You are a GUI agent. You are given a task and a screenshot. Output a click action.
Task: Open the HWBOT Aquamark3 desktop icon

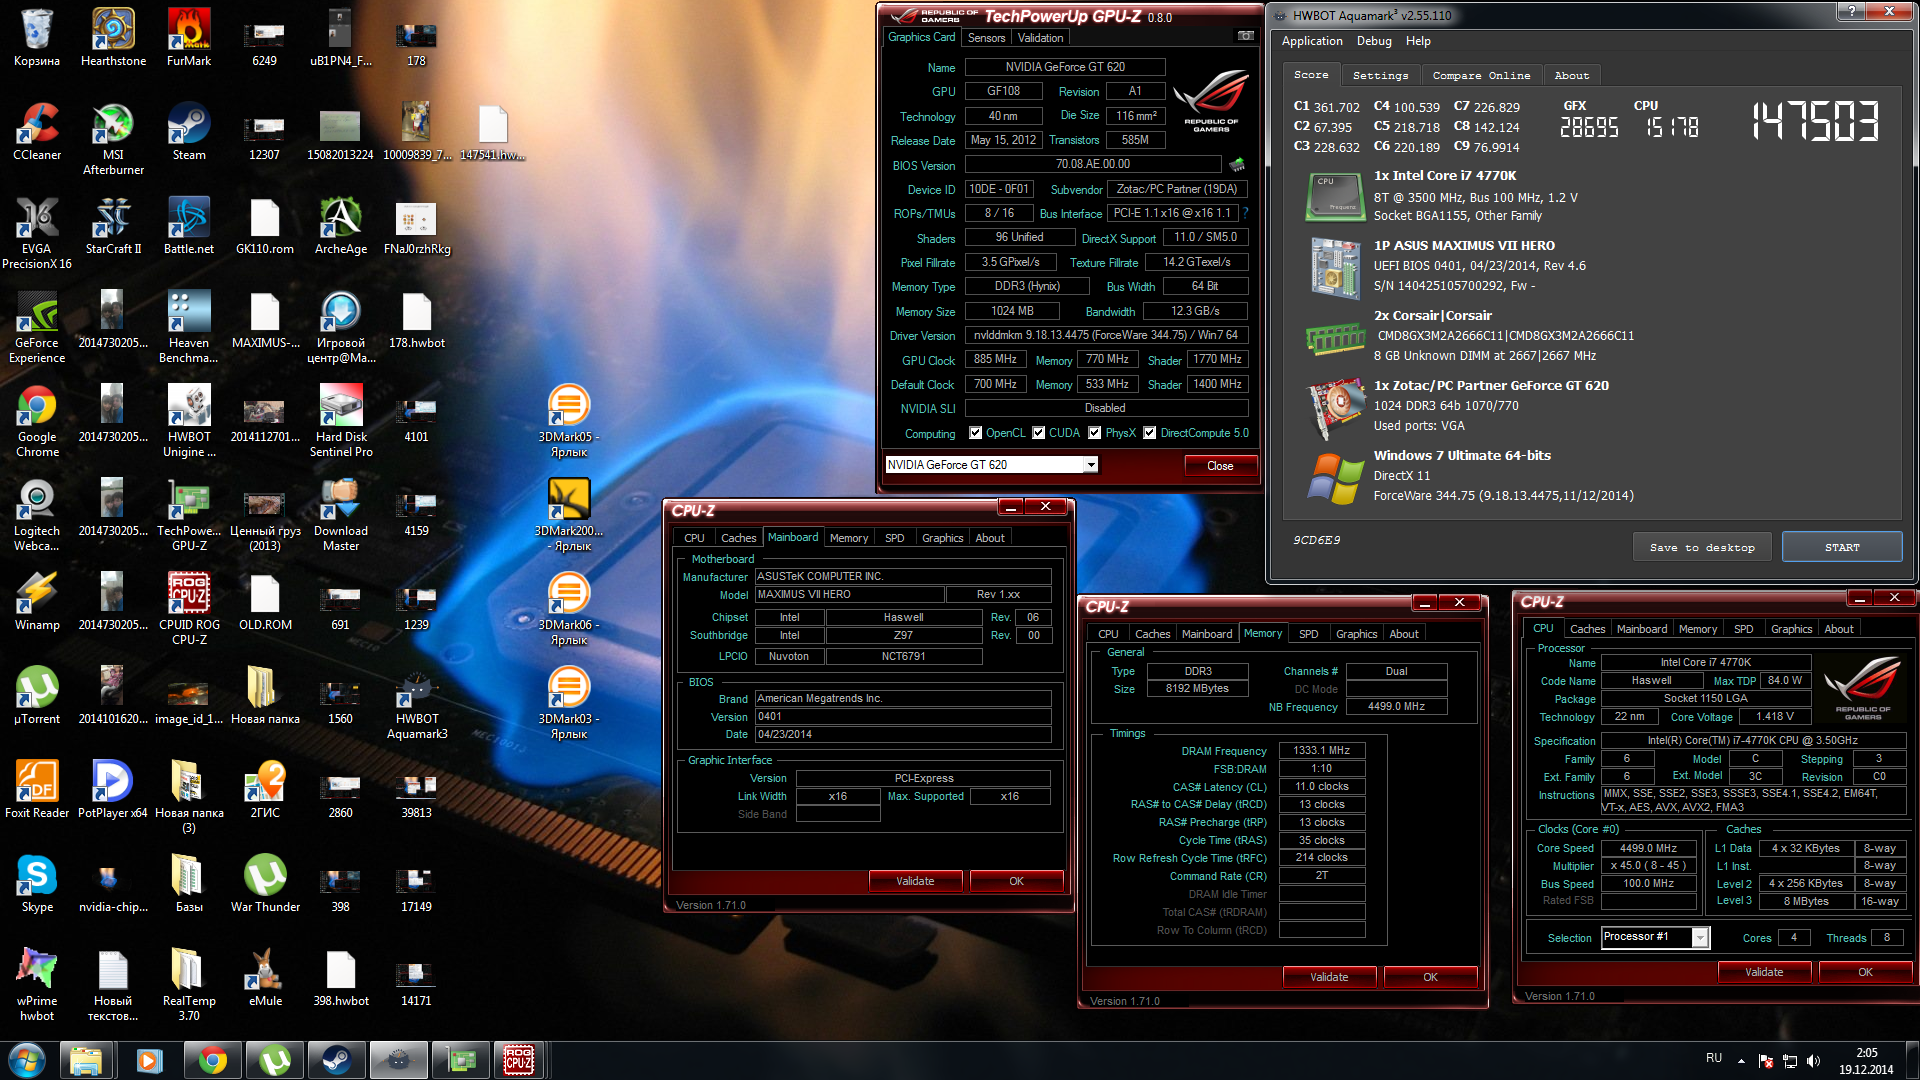point(417,703)
